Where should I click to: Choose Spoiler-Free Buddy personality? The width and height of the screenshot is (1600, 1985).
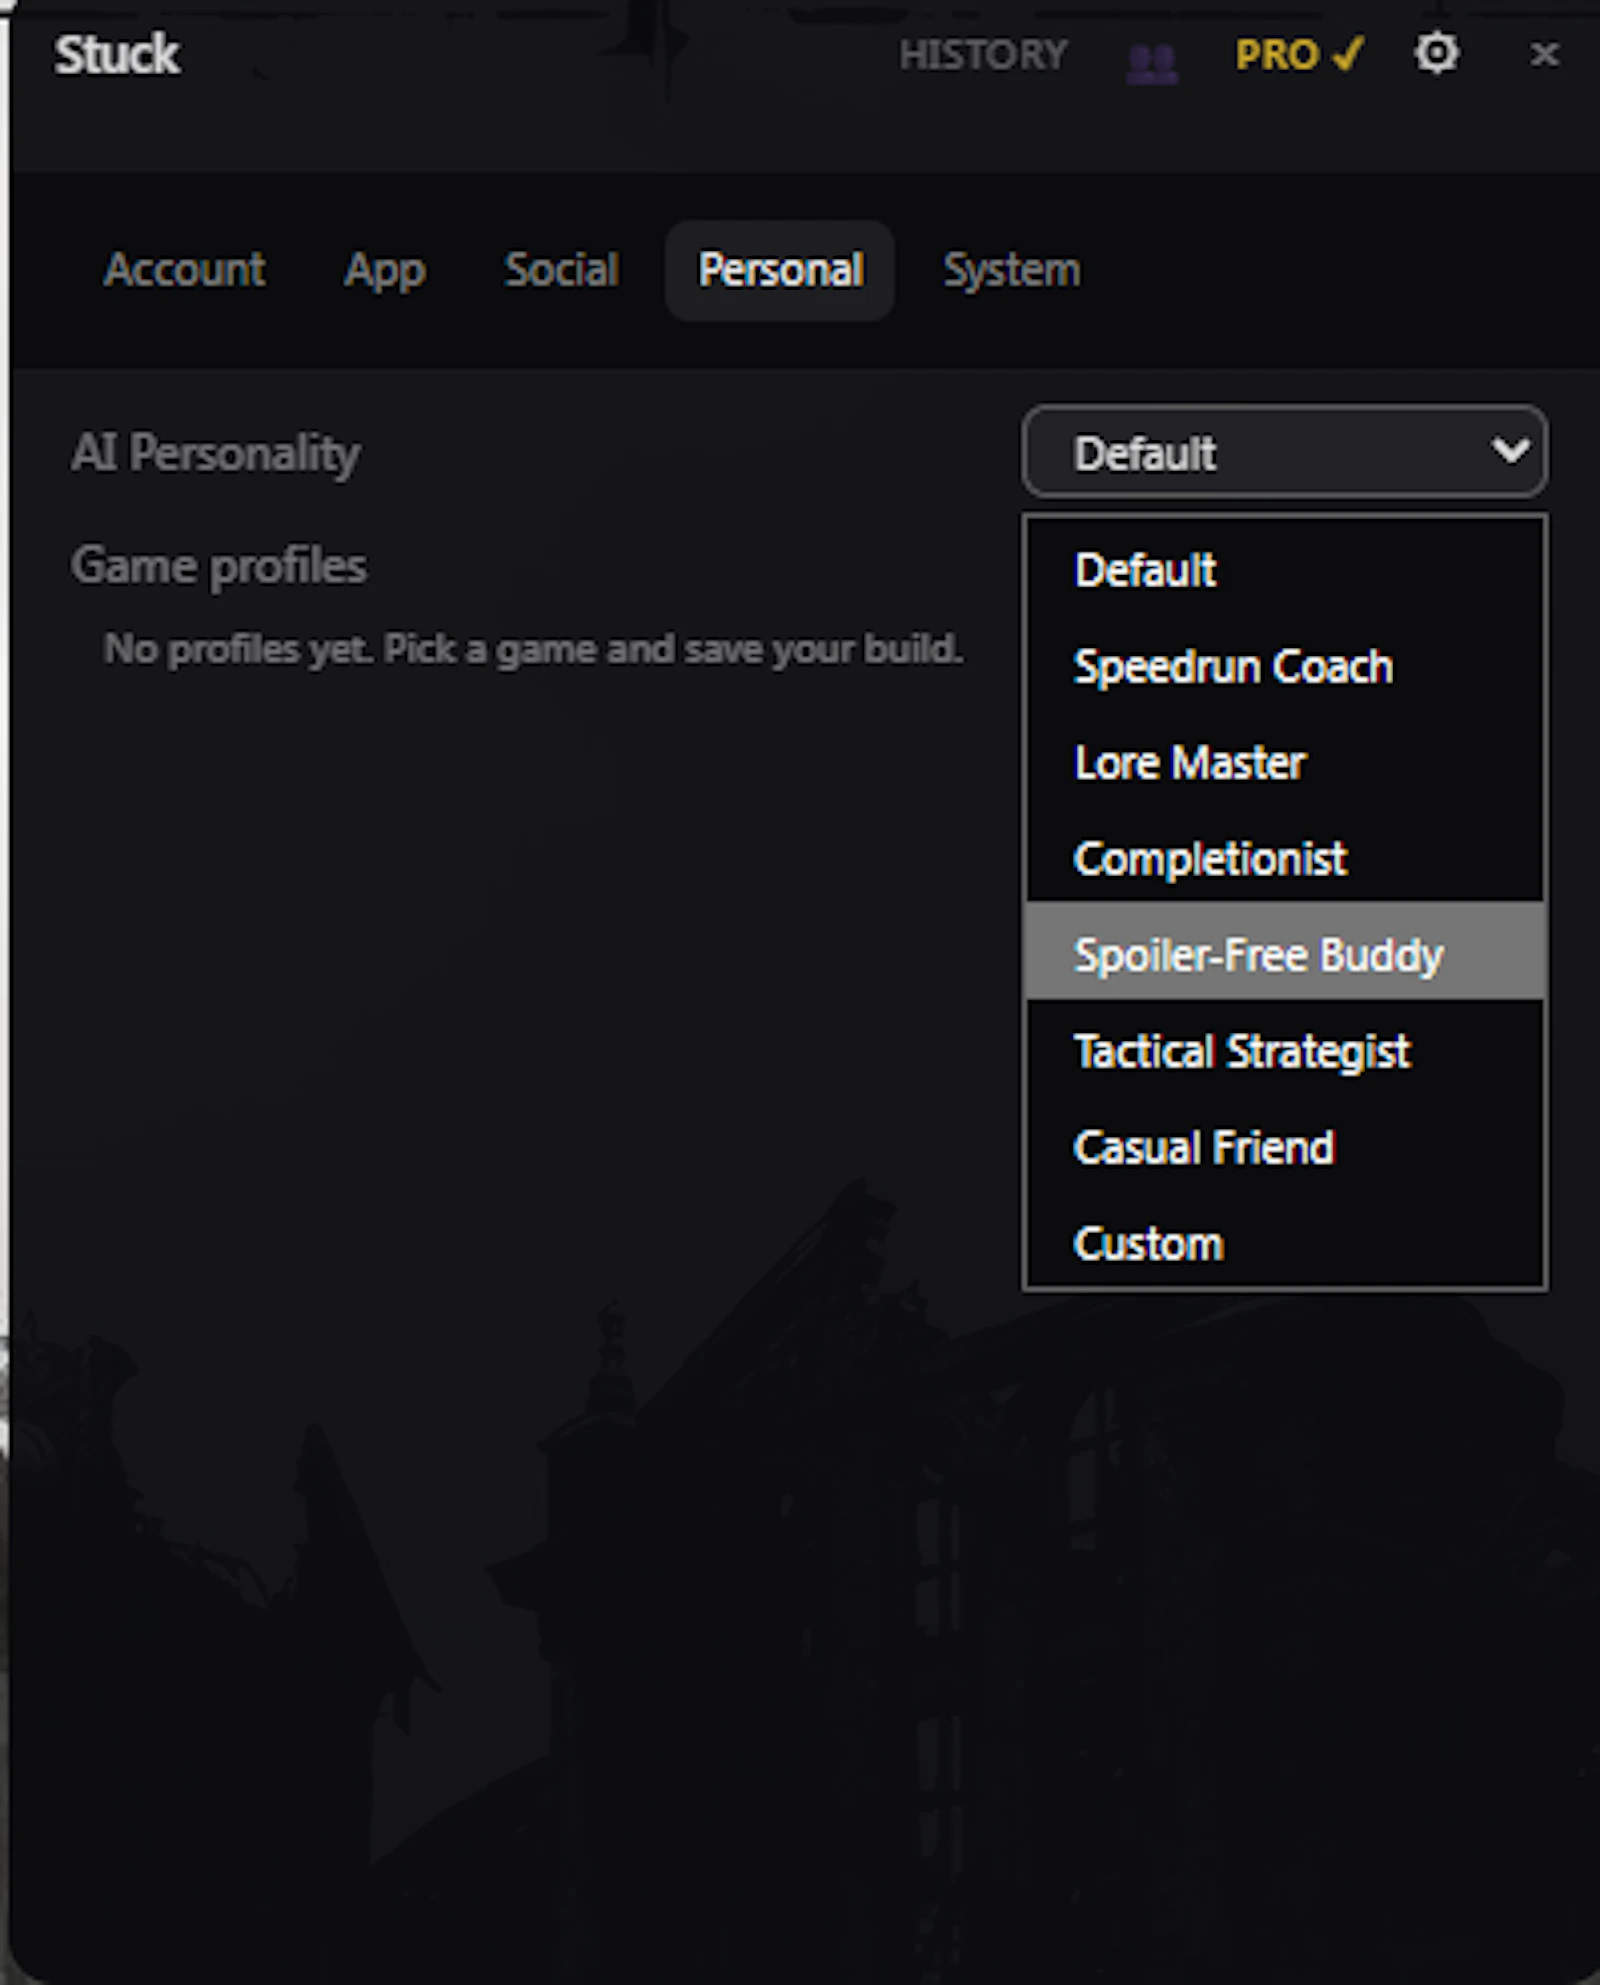point(1285,951)
